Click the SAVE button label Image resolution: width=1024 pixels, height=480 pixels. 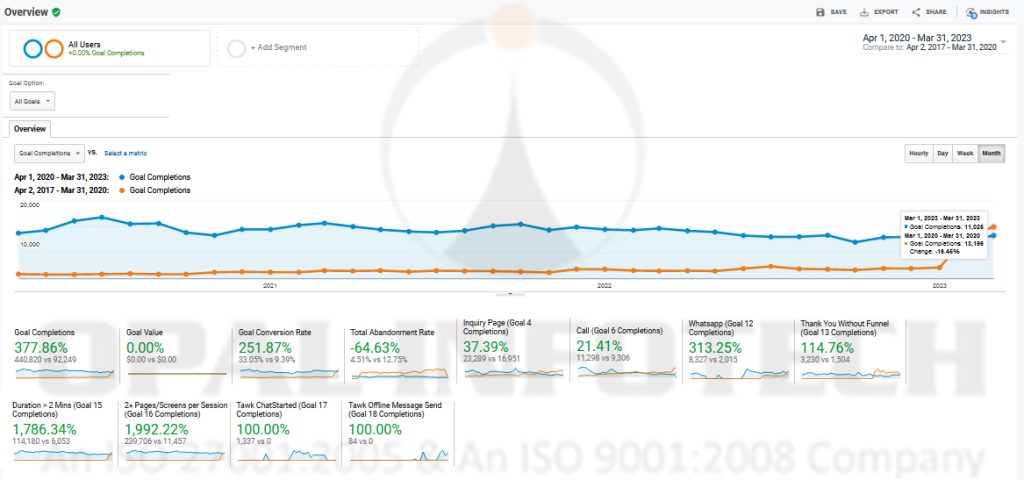coord(839,12)
